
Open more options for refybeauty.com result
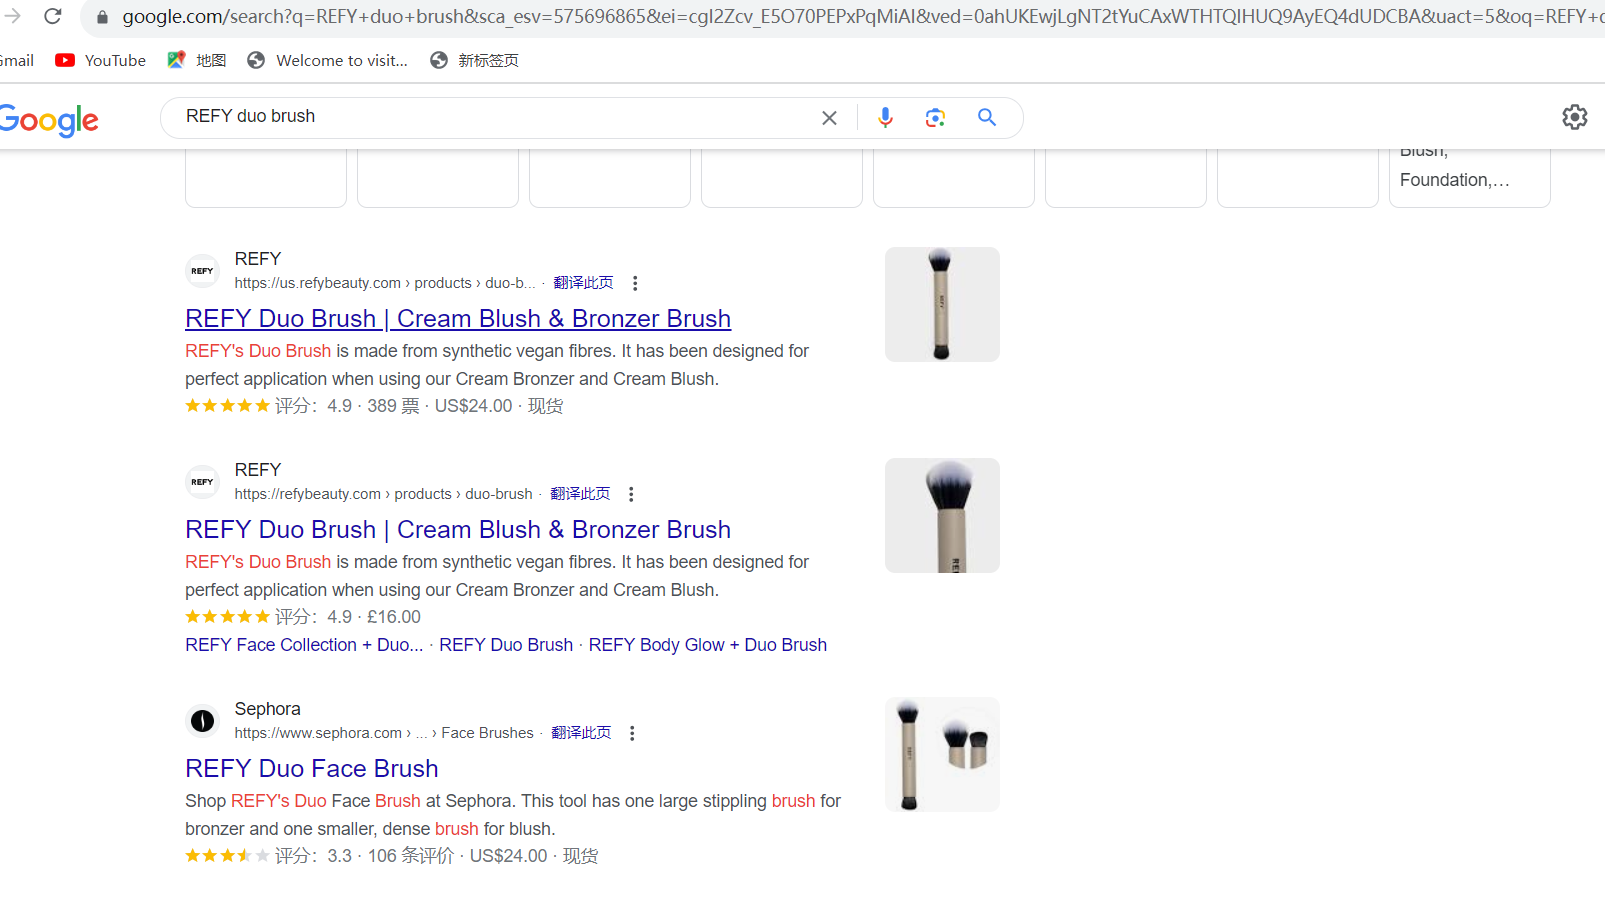(x=631, y=494)
